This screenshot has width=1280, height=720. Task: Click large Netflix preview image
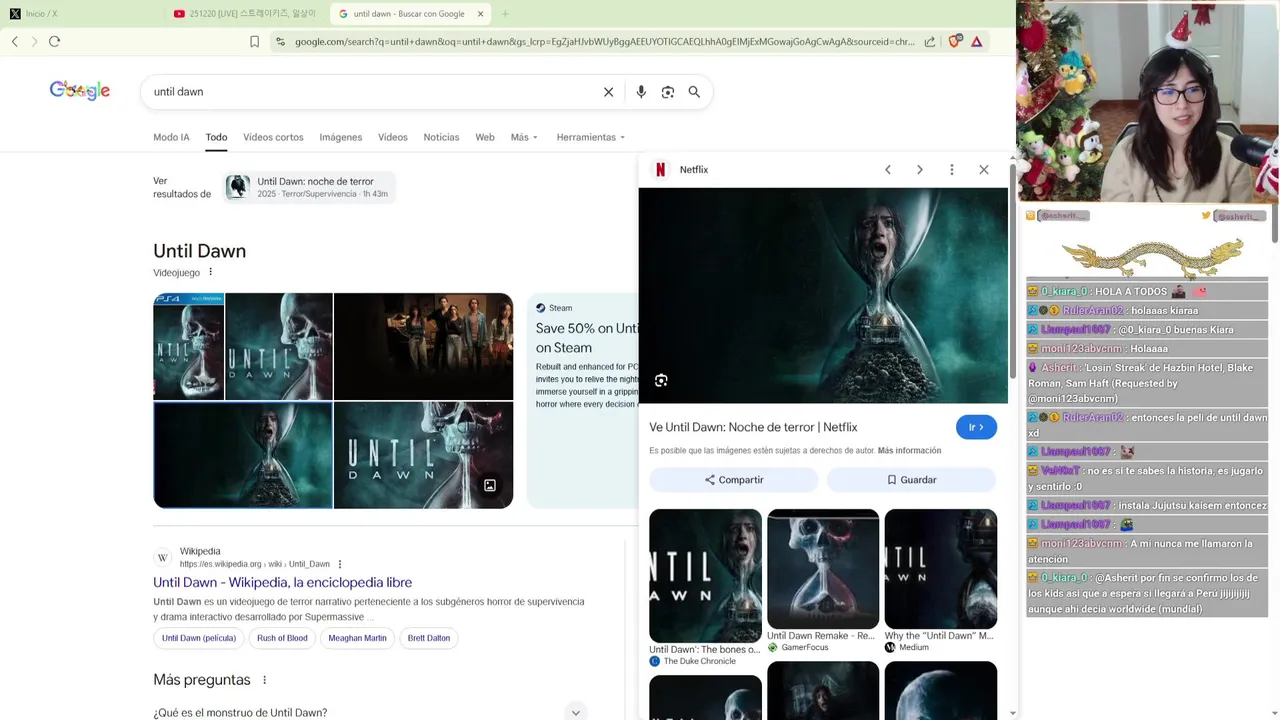(823, 295)
